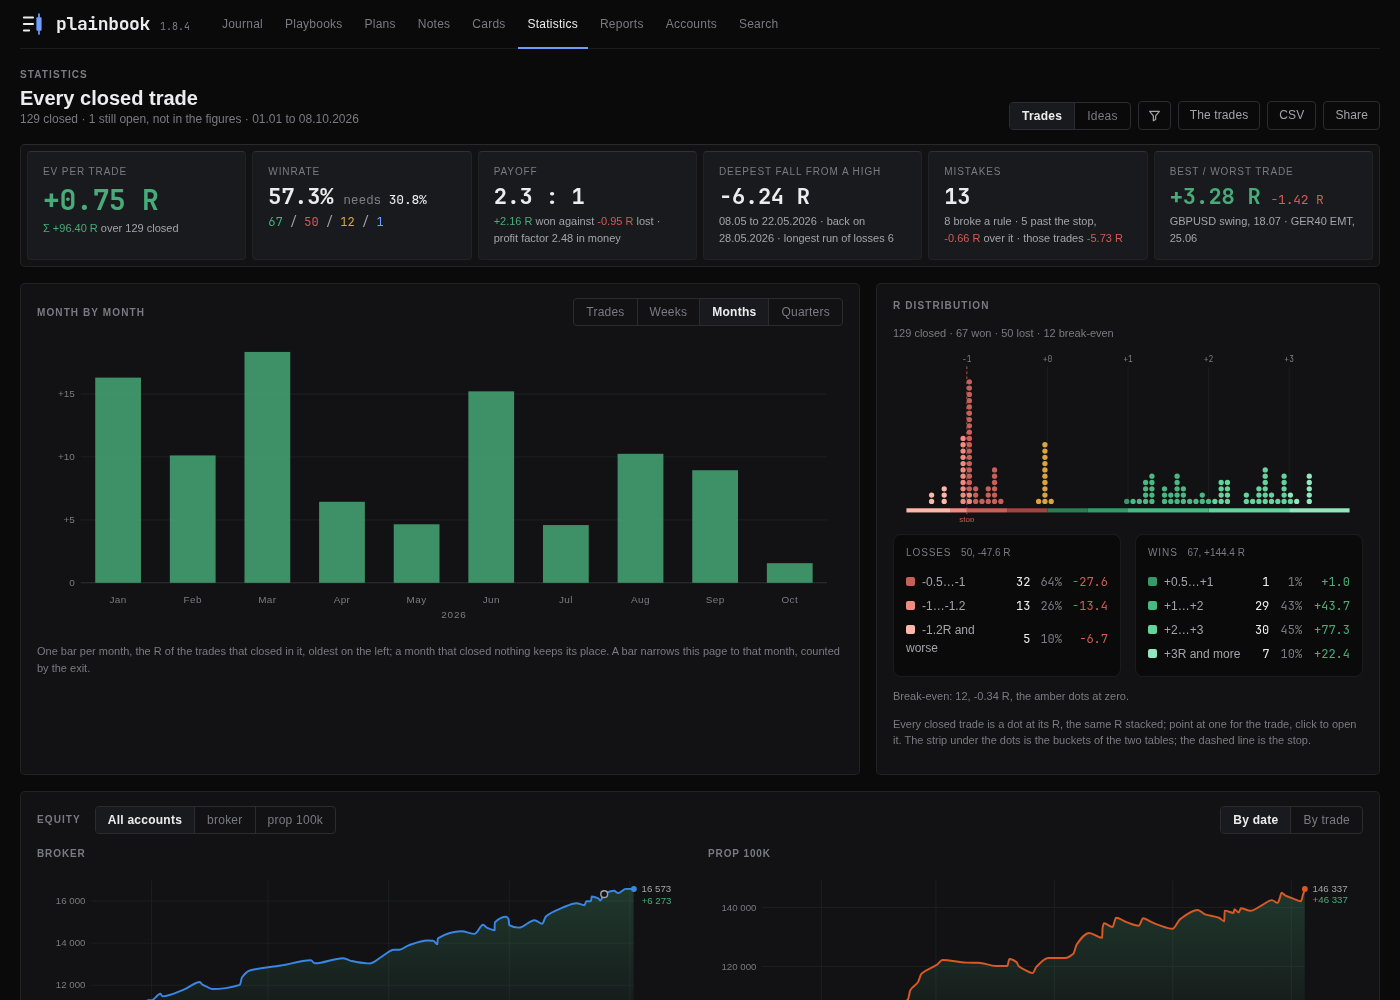Show the prop 100k account equity
The image size is (1400, 1000).
pos(295,820)
